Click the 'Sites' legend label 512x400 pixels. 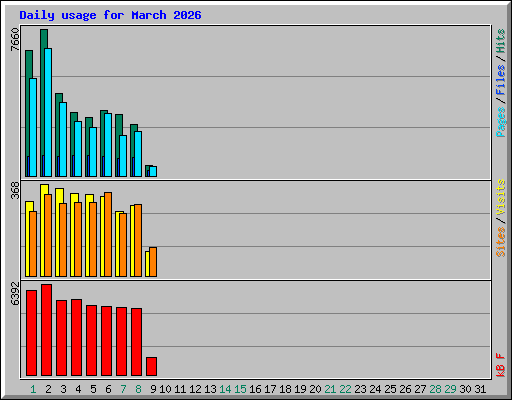click(501, 242)
